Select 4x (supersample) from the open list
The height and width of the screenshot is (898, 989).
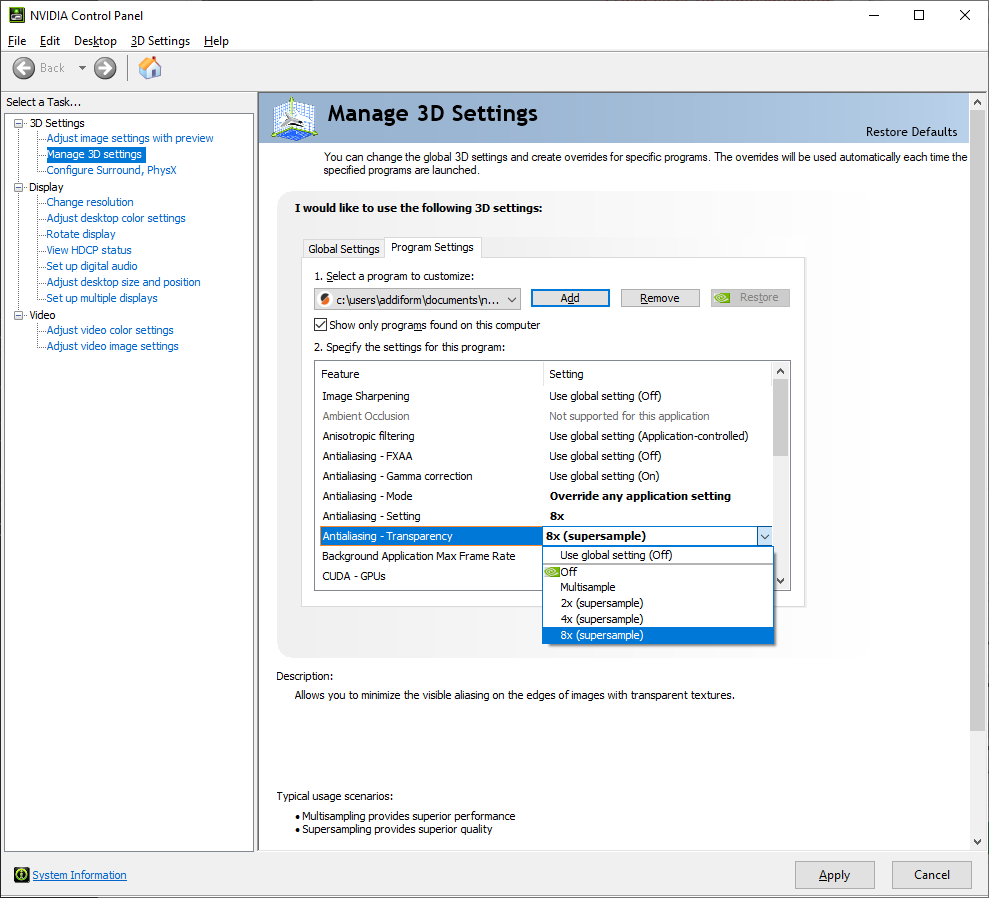point(601,618)
